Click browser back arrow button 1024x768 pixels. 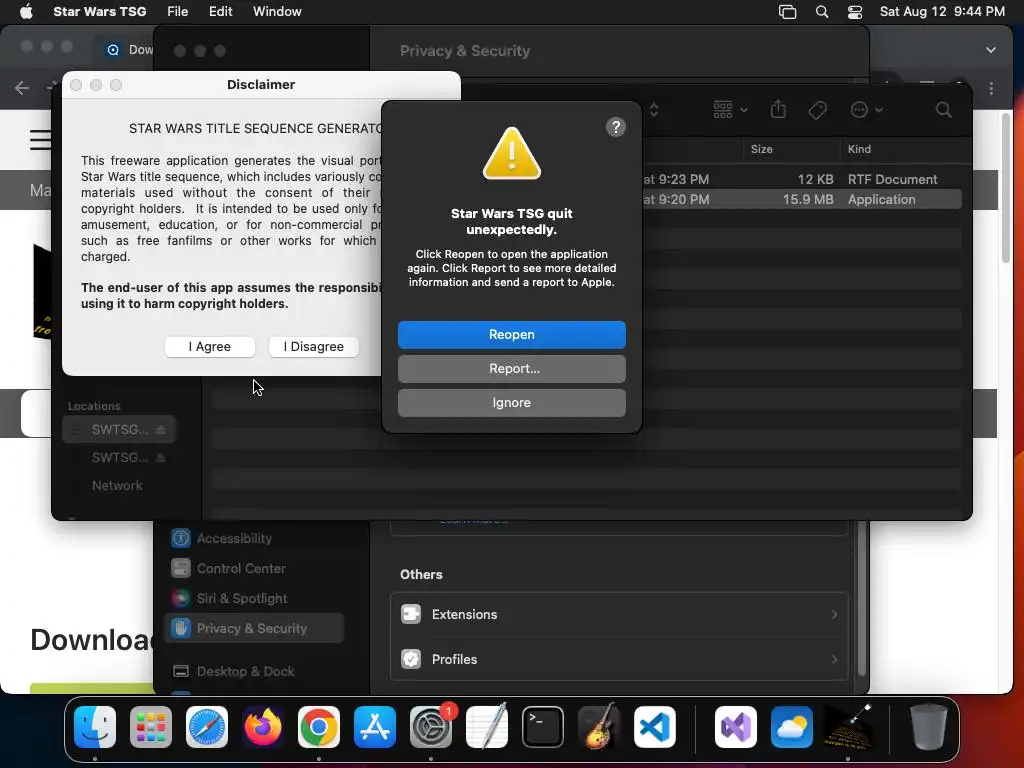(x=22, y=88)
